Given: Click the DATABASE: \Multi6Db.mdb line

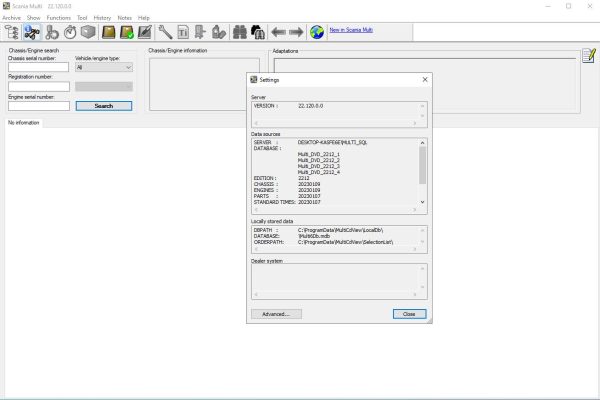Looking at the screenshot, I should 292,236.
